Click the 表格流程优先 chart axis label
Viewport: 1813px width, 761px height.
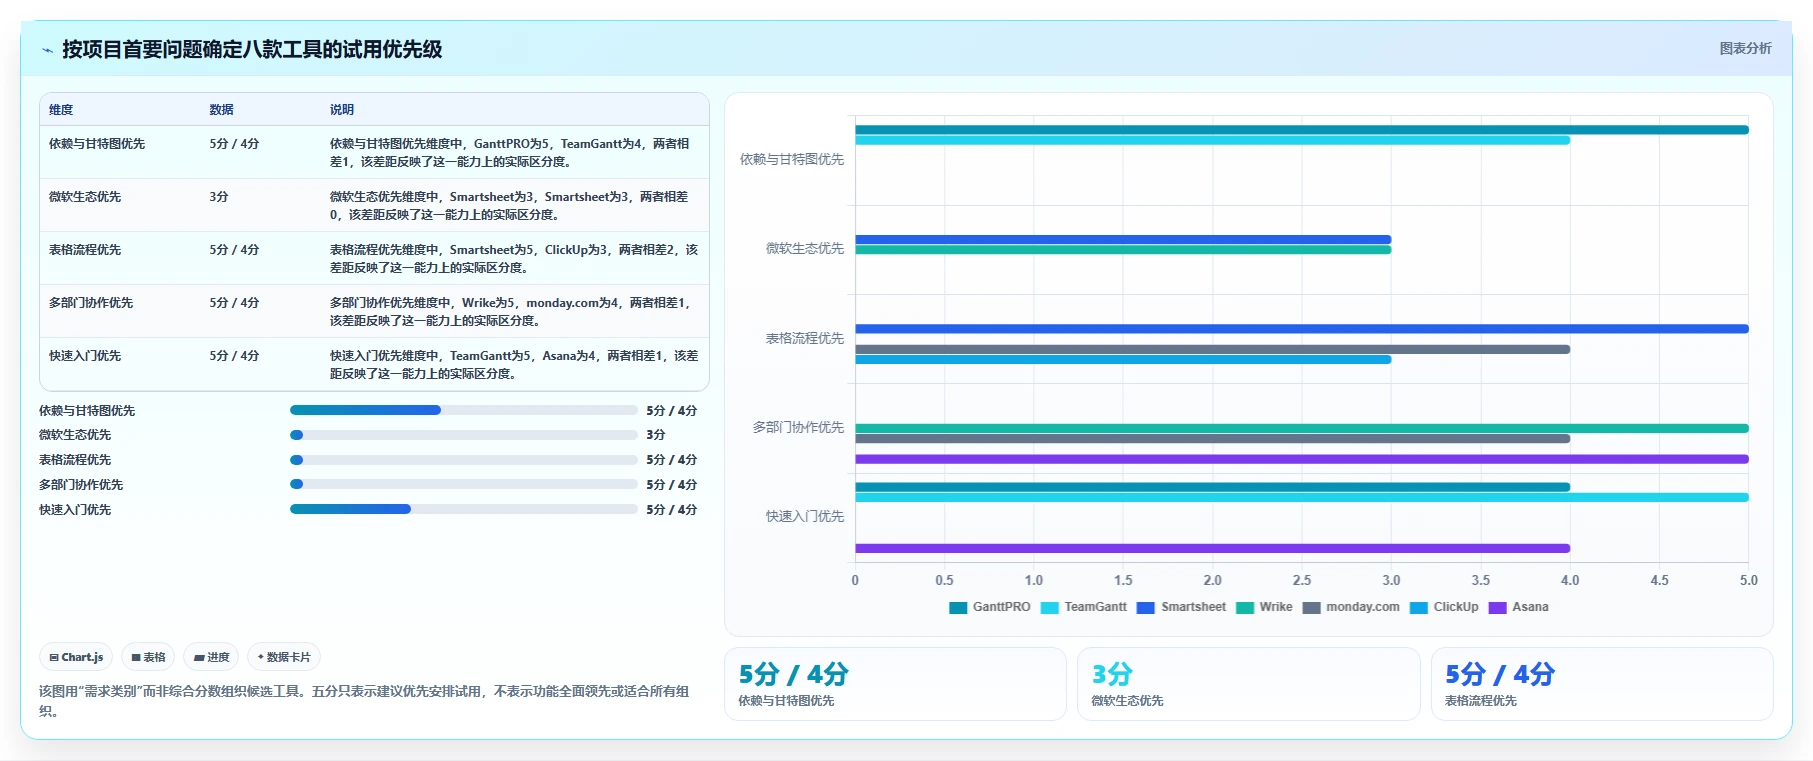point(805,338)
